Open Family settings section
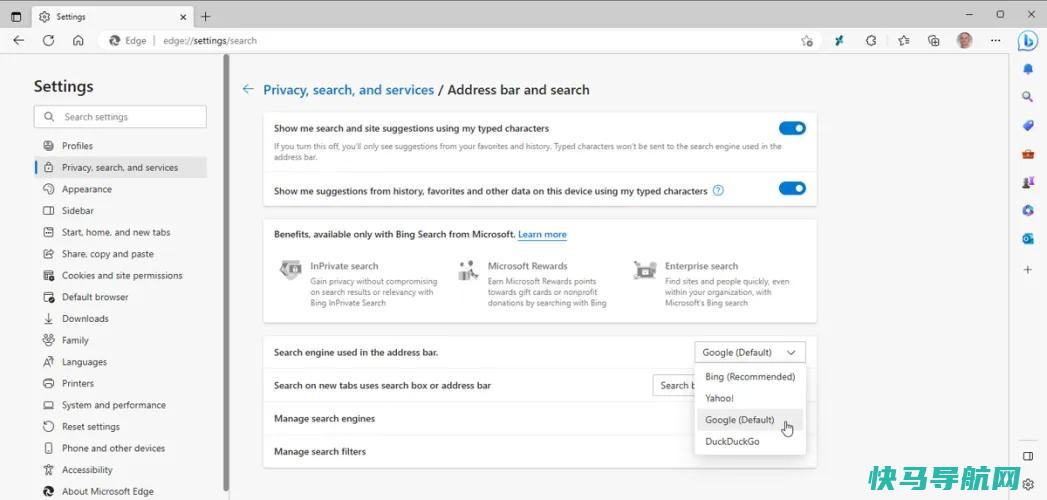 pyautogui.click(x=120, y=340)
